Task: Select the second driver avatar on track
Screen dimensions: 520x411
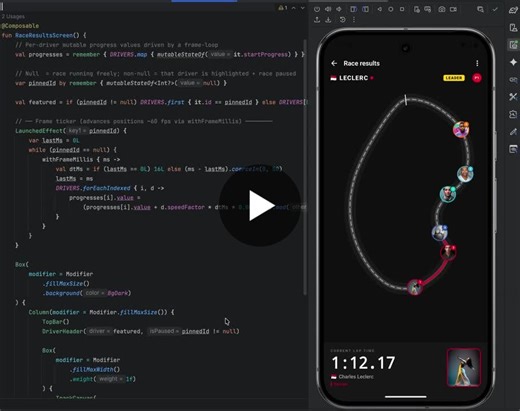Action: (465, 174)
